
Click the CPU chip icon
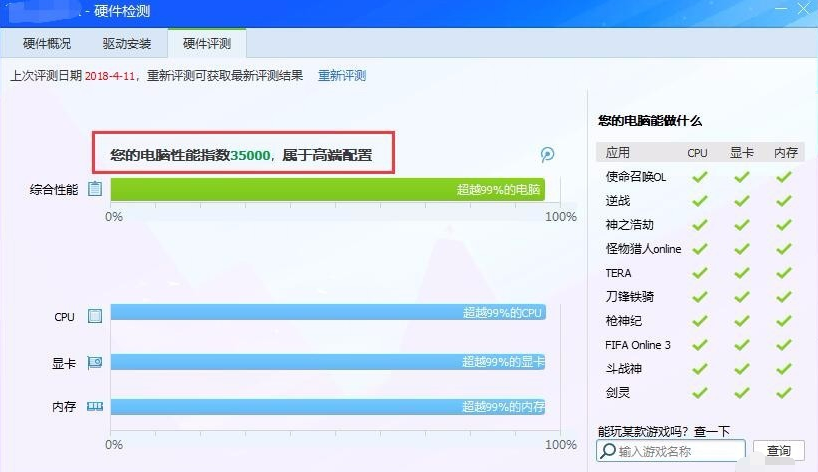(x=95, y=316)
